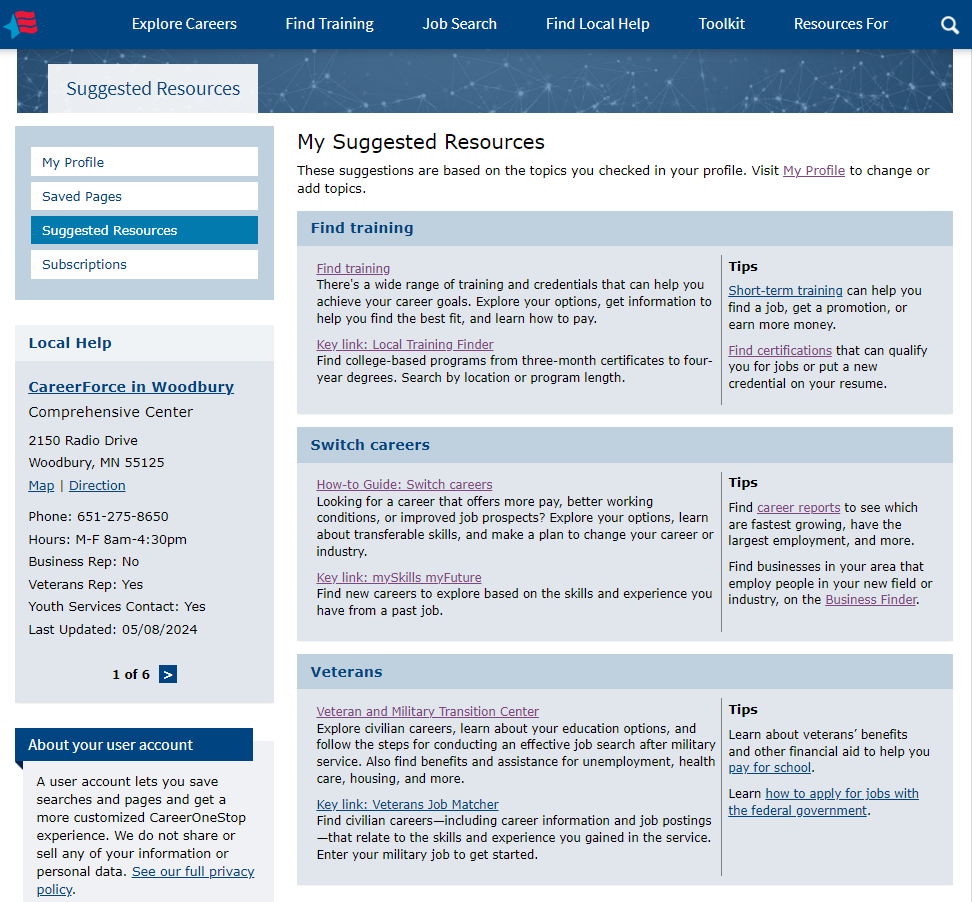This screenshot has height=902, width=972.
Task: Open Find Training menu
Action: [x=329, y=24]
